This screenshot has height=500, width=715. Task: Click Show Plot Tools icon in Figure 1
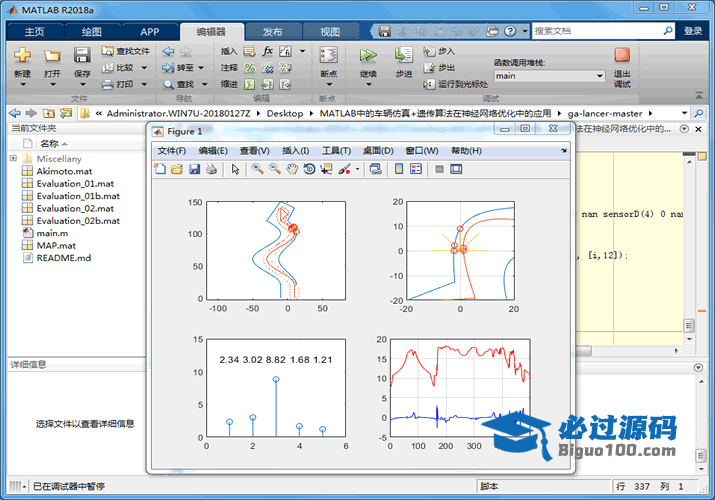[456, 169]
